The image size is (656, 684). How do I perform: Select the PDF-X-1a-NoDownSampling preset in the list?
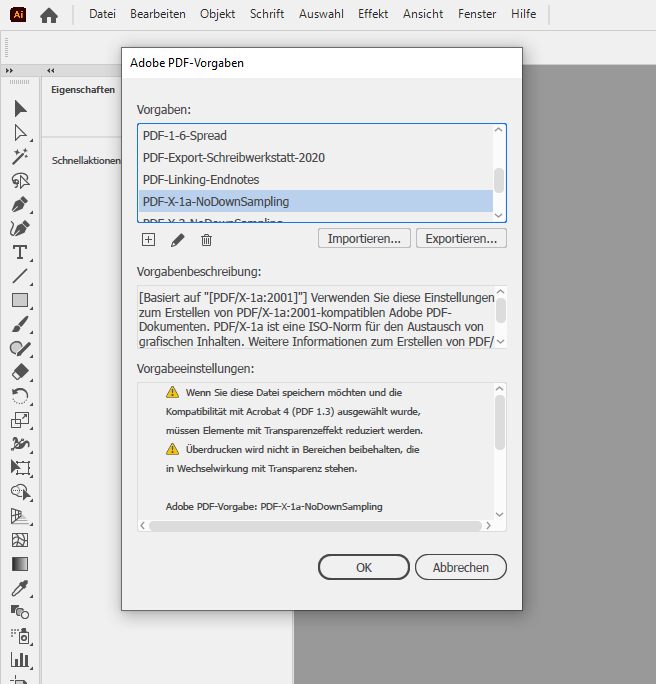point(316,202)
